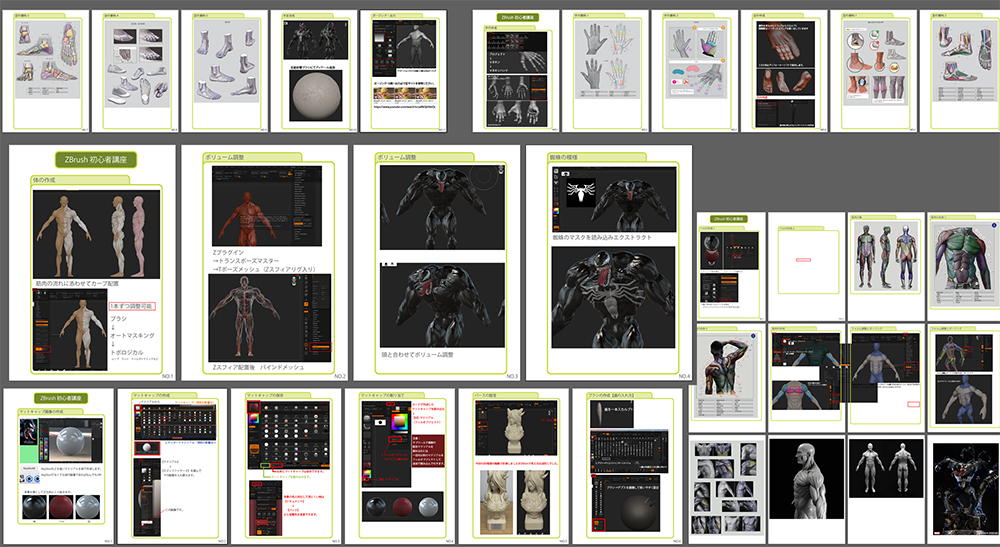Image resolution: width=1000 pixels, height=547 pixels.
Task: Open the posing page with grey T-pose figure
Action: point(403,71)
